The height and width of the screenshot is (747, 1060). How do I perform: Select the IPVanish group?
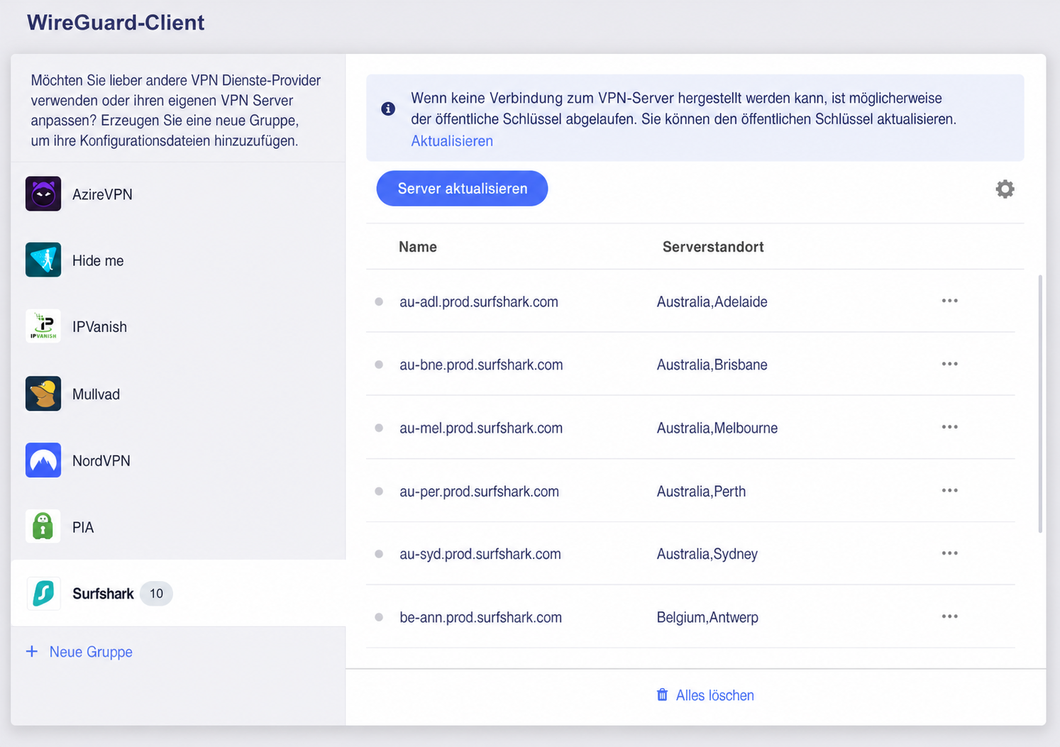[x=178, y=327]
